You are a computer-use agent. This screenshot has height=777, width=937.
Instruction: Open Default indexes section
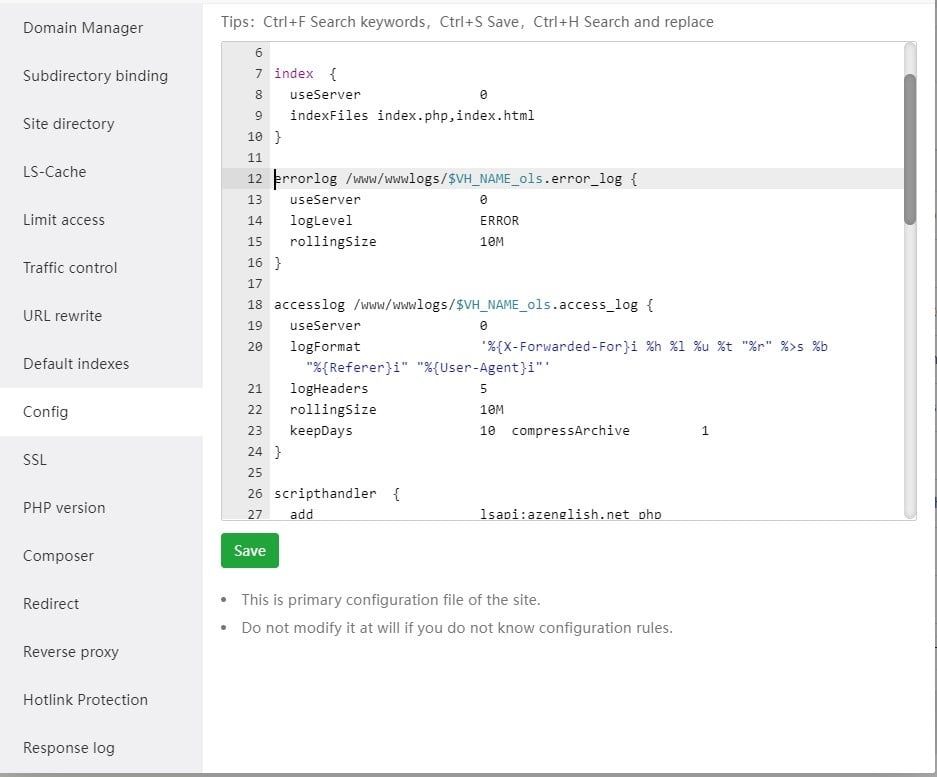(76, 364)
